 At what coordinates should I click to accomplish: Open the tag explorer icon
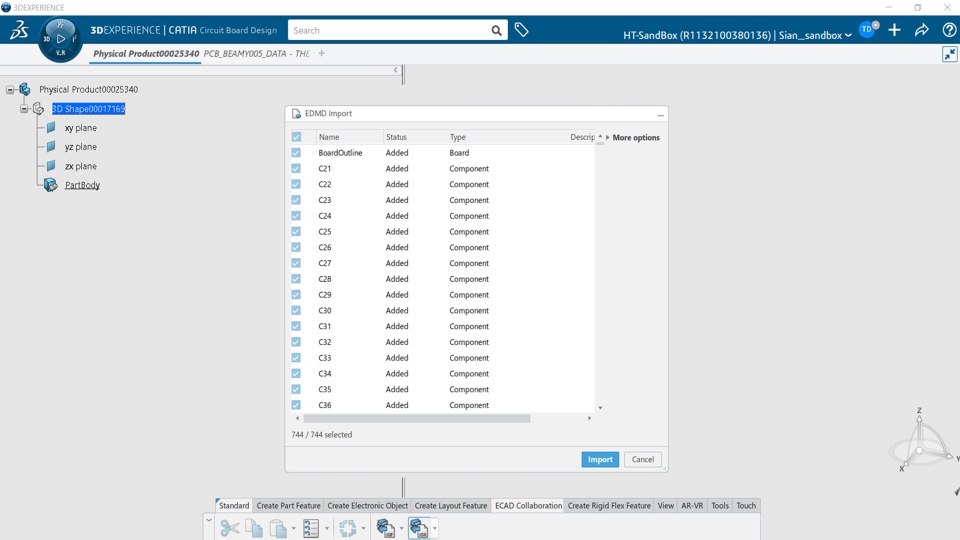[x=522, y=29]
